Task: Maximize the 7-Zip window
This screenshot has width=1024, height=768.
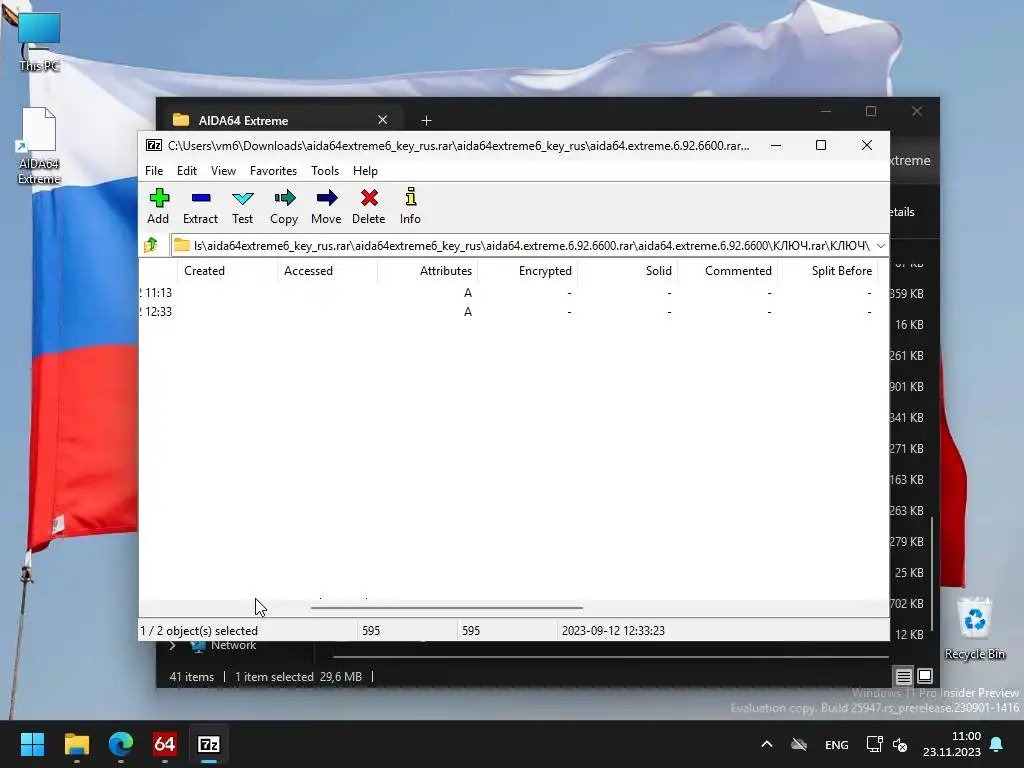Action: click(x=821, y=145)
